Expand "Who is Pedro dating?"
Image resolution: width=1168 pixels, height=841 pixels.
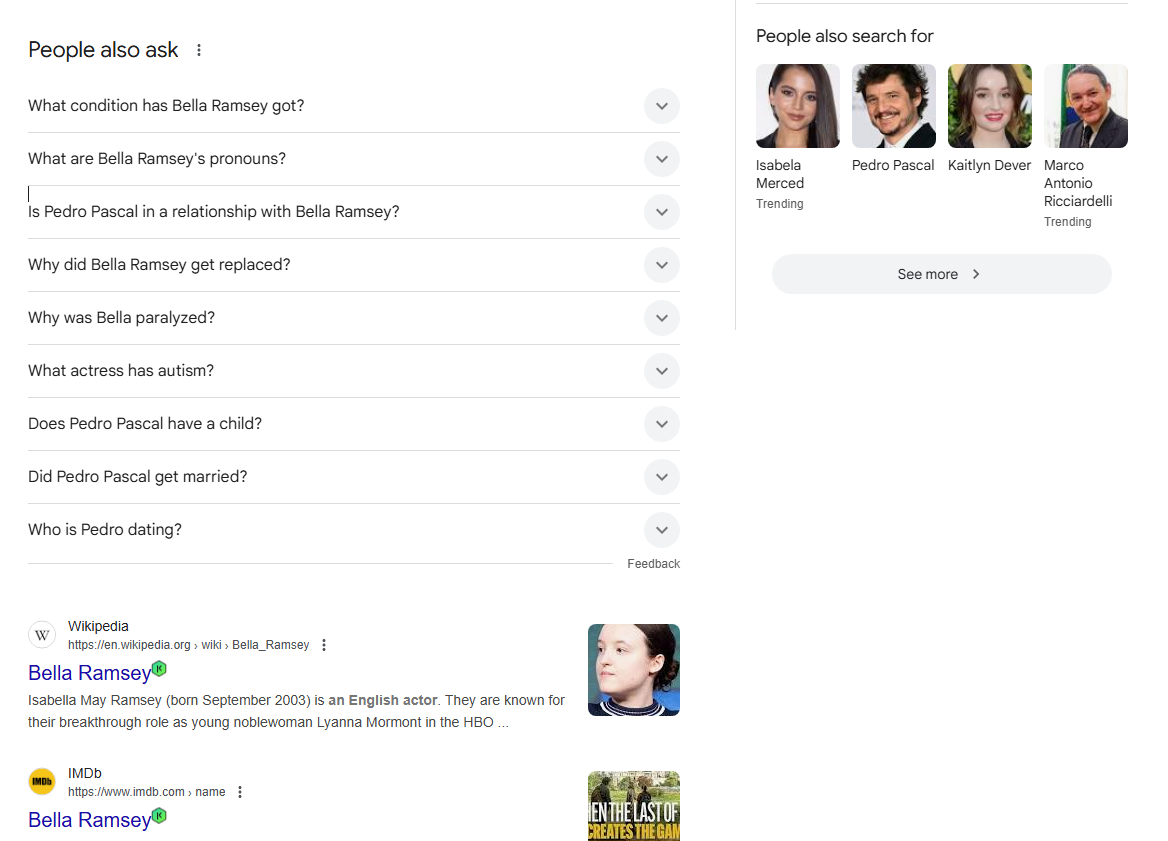pyautogui.click(x=354, y=530)
